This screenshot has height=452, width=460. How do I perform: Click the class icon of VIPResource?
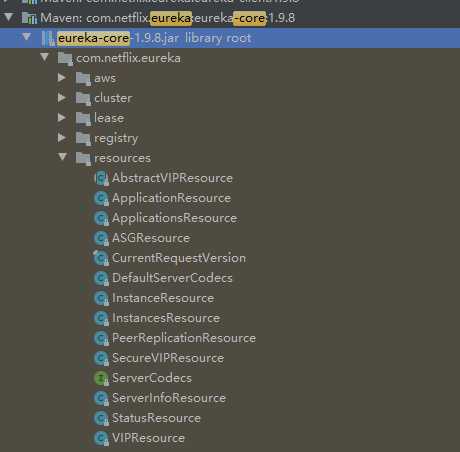[101, 438]
